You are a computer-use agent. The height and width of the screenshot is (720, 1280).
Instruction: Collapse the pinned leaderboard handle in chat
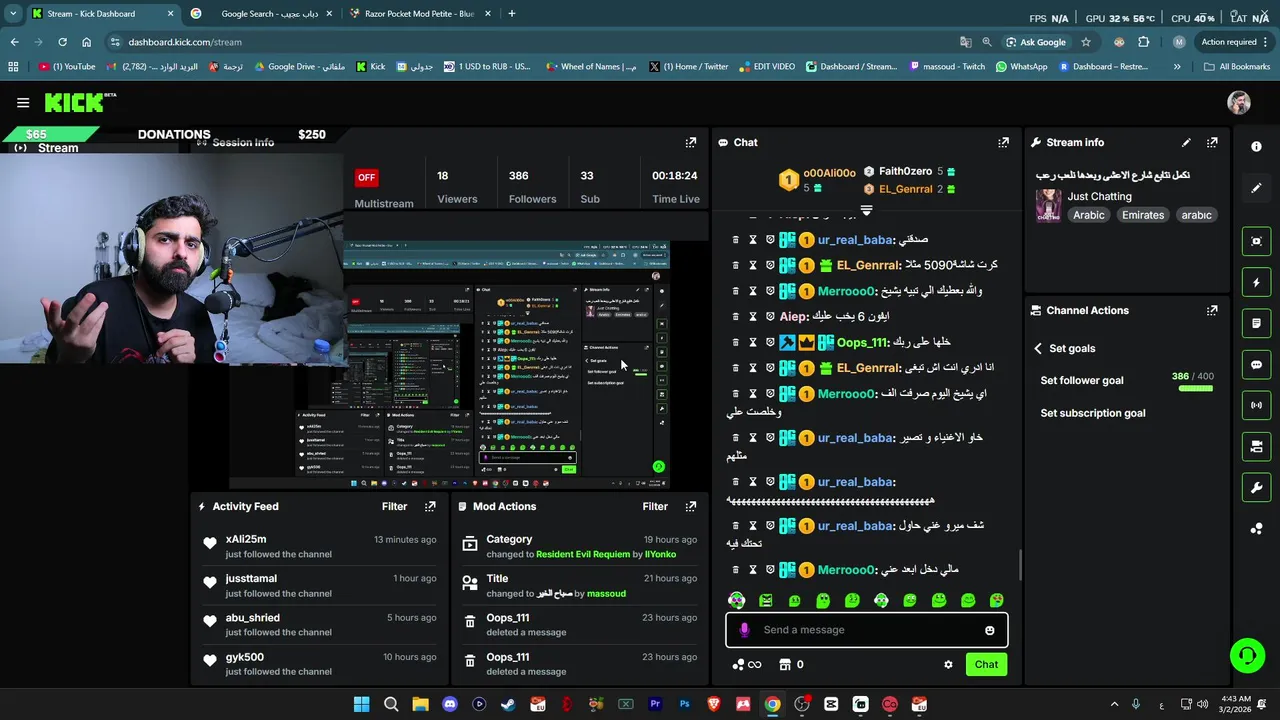pos(866,211)
